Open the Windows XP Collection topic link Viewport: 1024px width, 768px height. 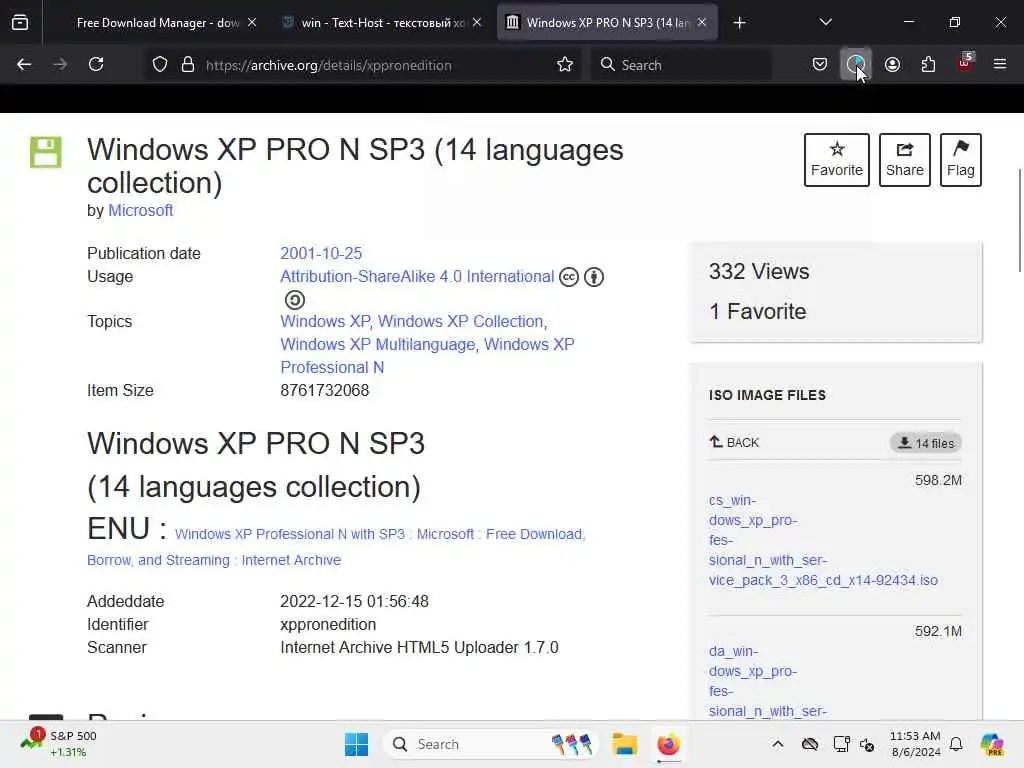[460, 321]
